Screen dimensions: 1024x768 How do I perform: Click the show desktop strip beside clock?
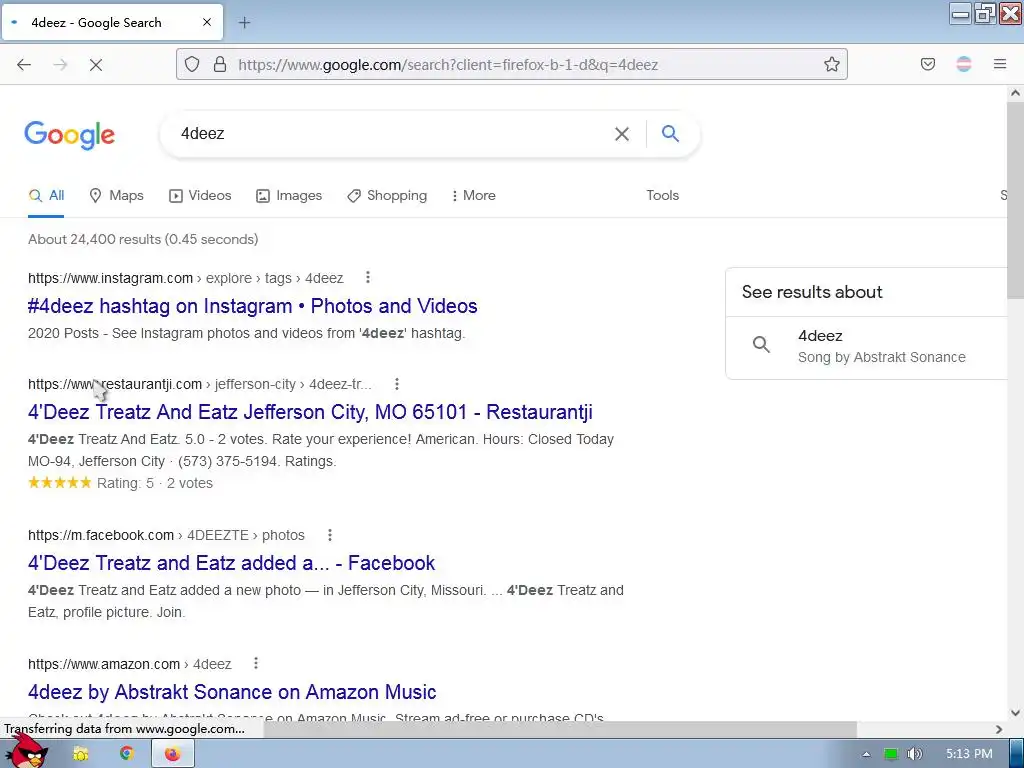(x=1017, y=754)
